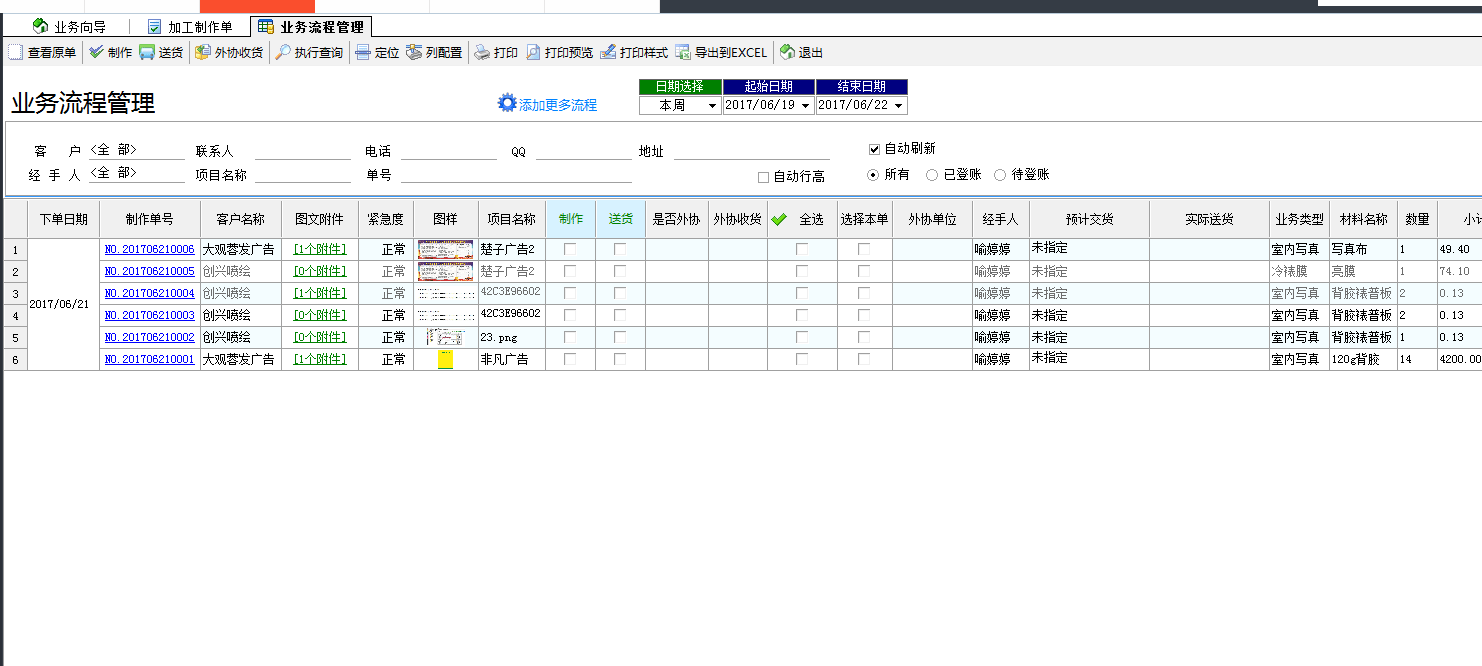Open 外协收货 from the toolbar
1482x666 pixels.
point(203,53)
